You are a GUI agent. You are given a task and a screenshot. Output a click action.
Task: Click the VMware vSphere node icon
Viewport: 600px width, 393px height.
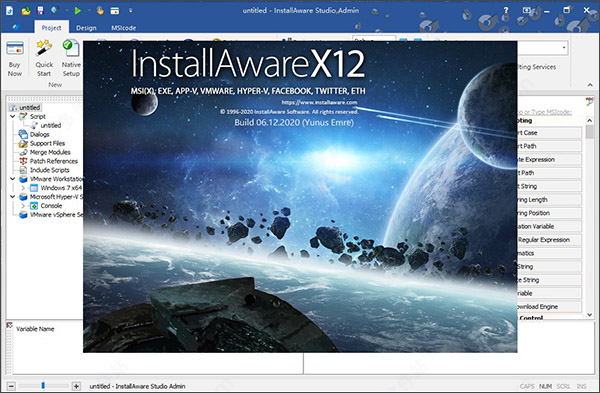[23, 215]
